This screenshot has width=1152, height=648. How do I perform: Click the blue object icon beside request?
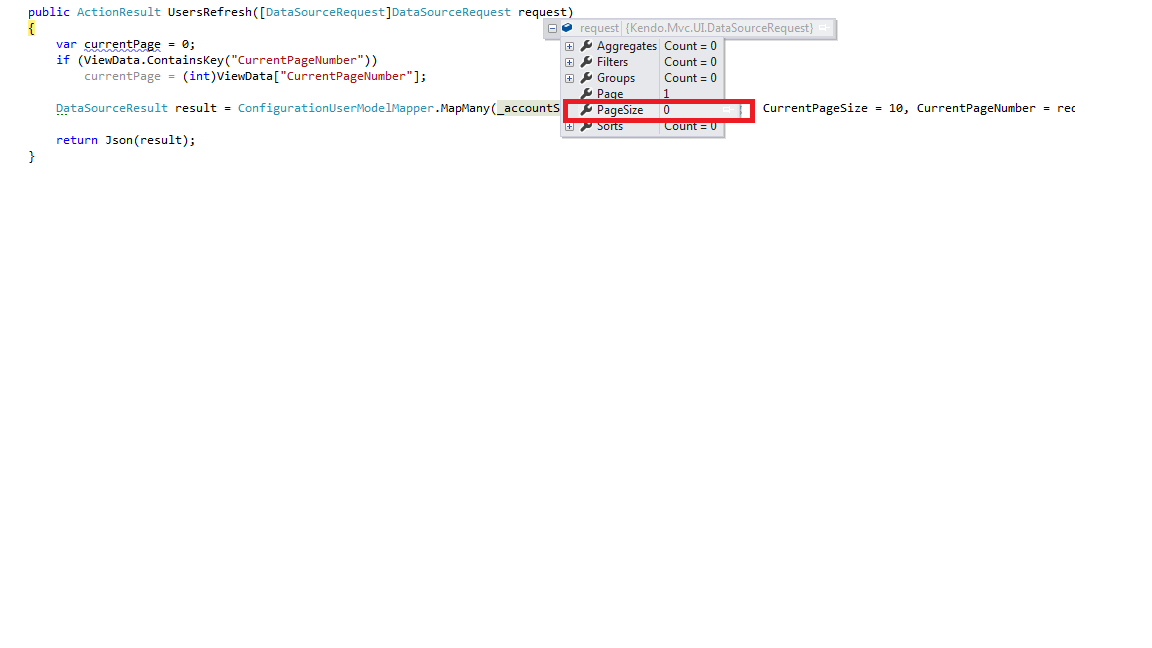(567, 28)
